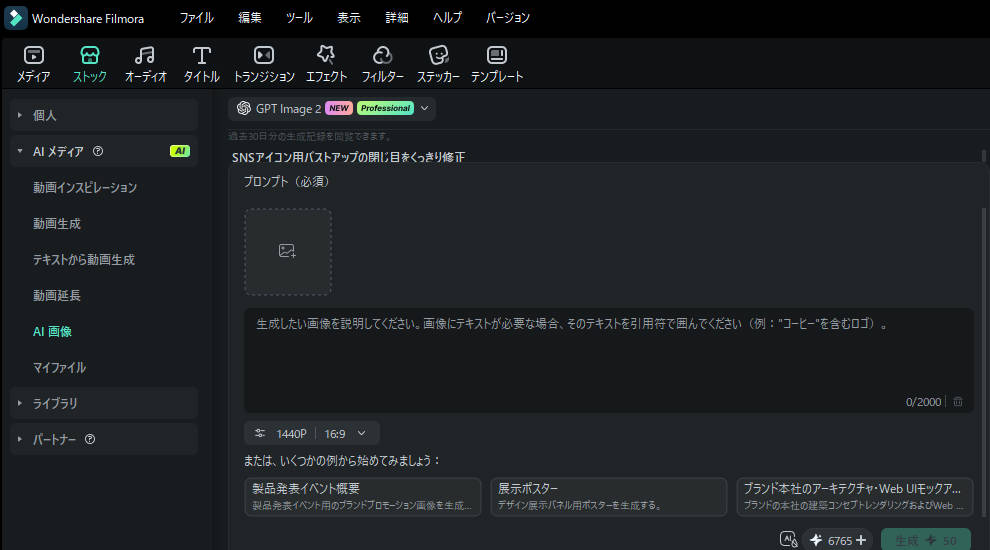Click the plus icon to add credits
The height and width of the screenshot is (550, 990).
pos(861,540)
